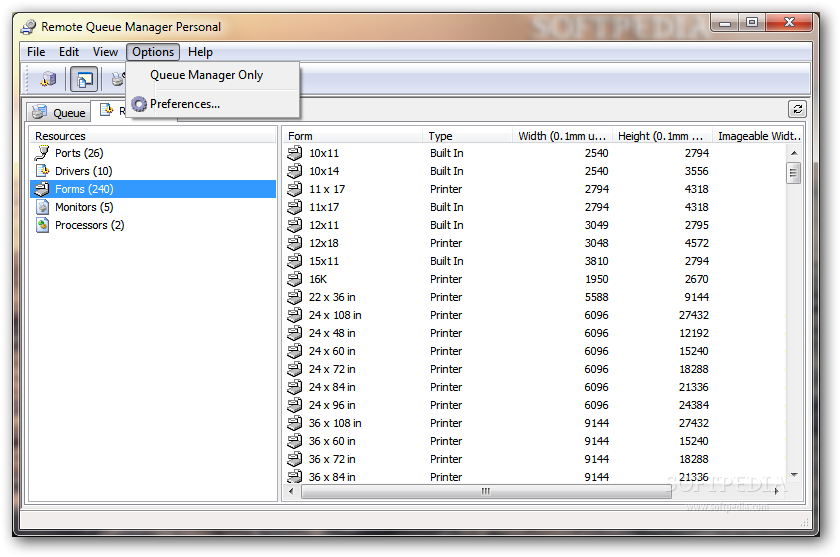Click the horizontal scrollbar right arrow

[x=776, y=491]
